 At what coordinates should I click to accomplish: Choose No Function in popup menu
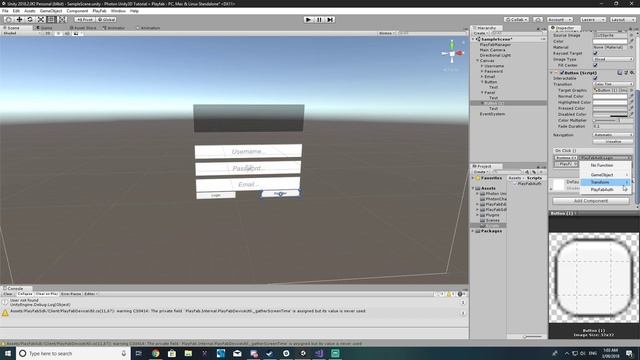click(606, 165)
